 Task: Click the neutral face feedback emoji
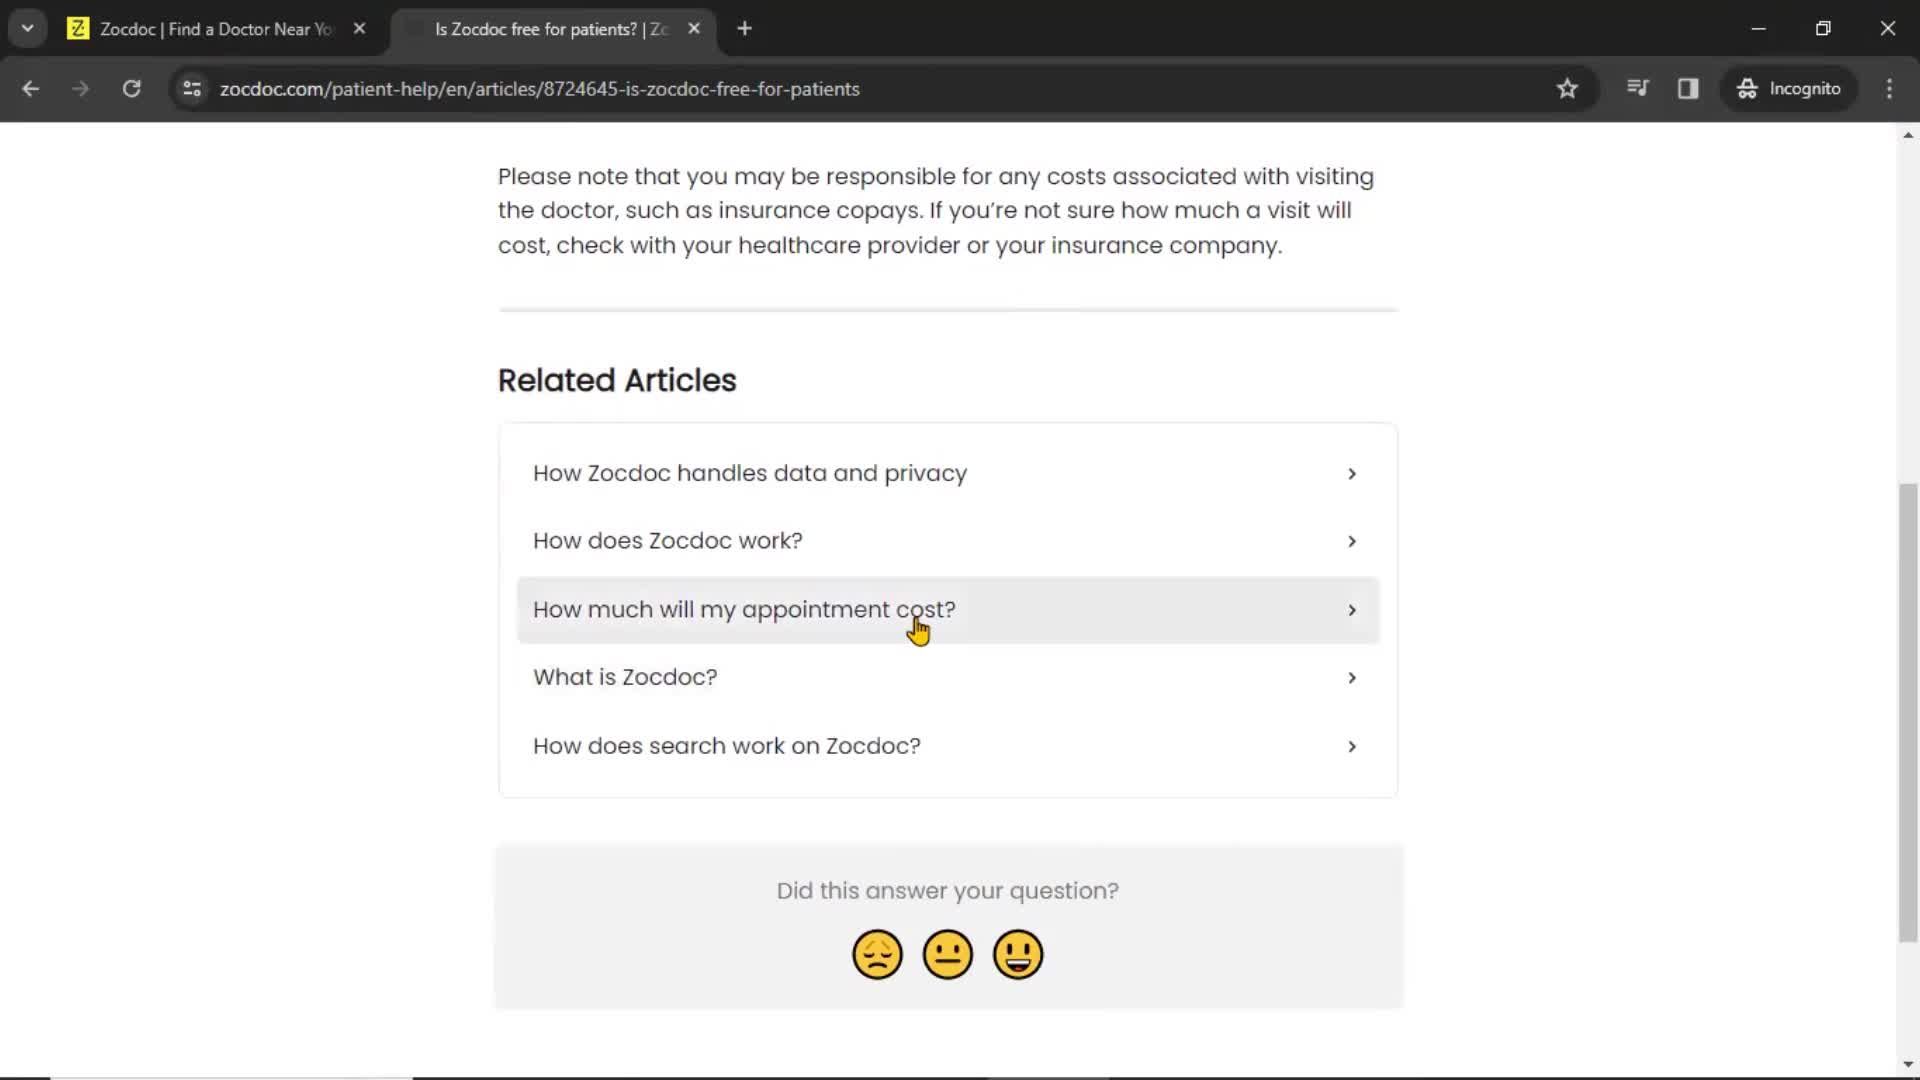(948, 954)
